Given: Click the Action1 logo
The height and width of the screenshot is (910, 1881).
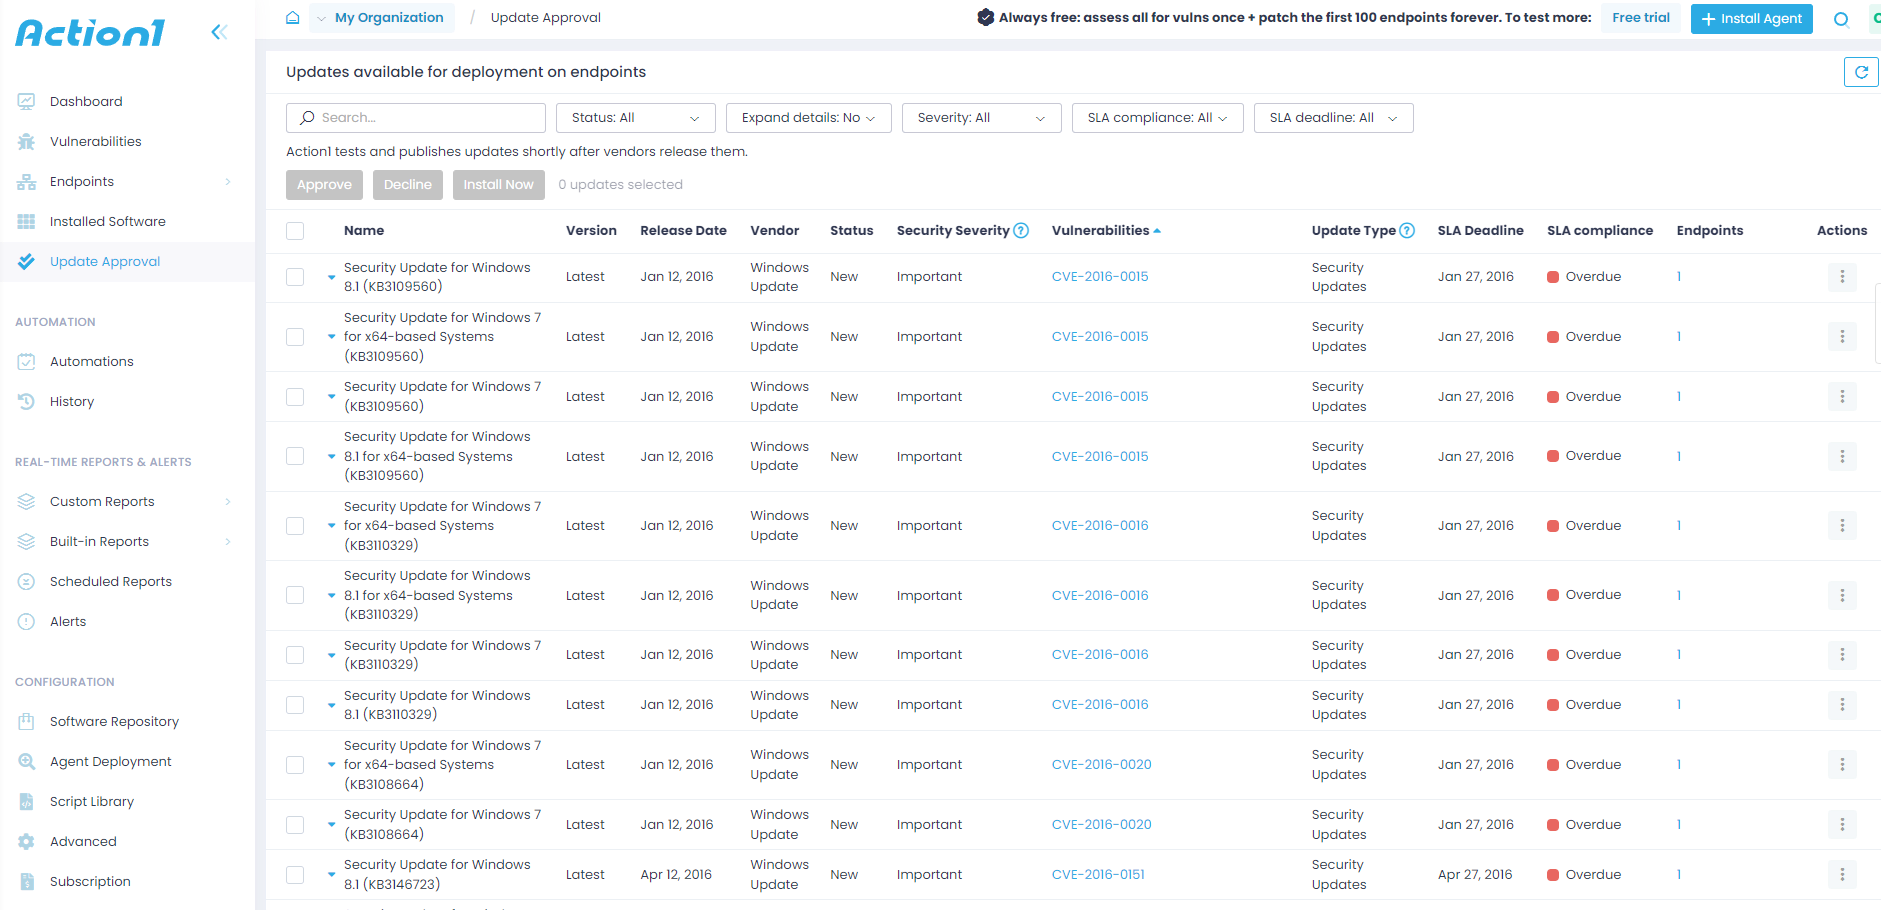Looking at the screenshot, I should pos(90,33).
